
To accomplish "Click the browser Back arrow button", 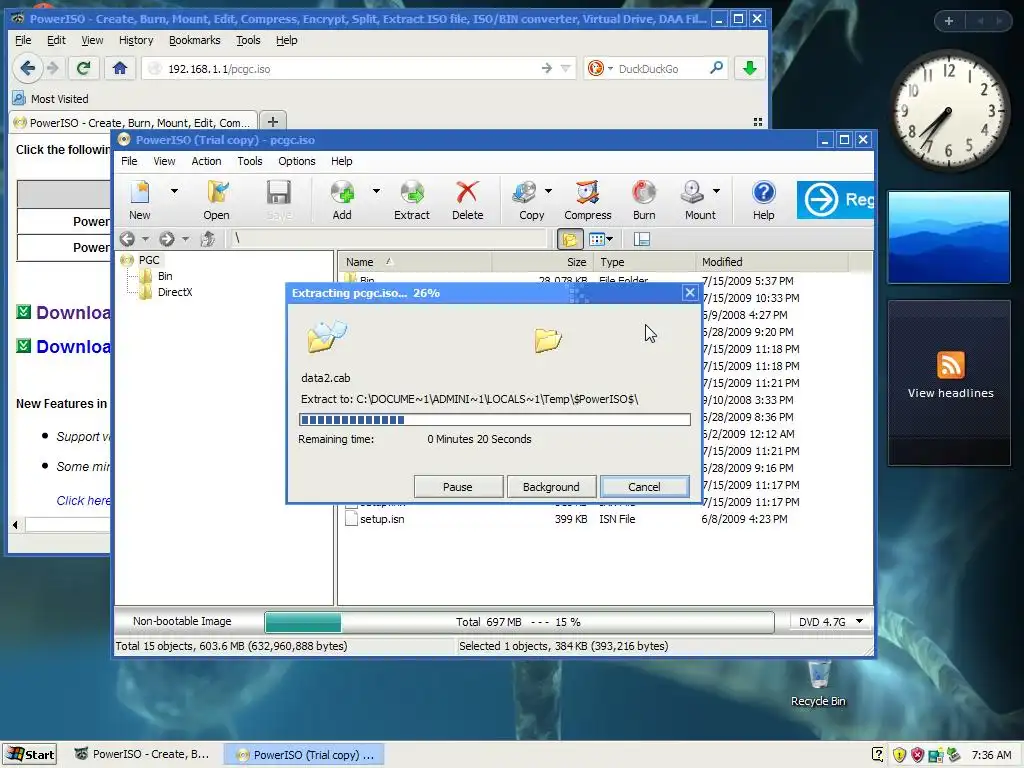I will click(27, 68).
